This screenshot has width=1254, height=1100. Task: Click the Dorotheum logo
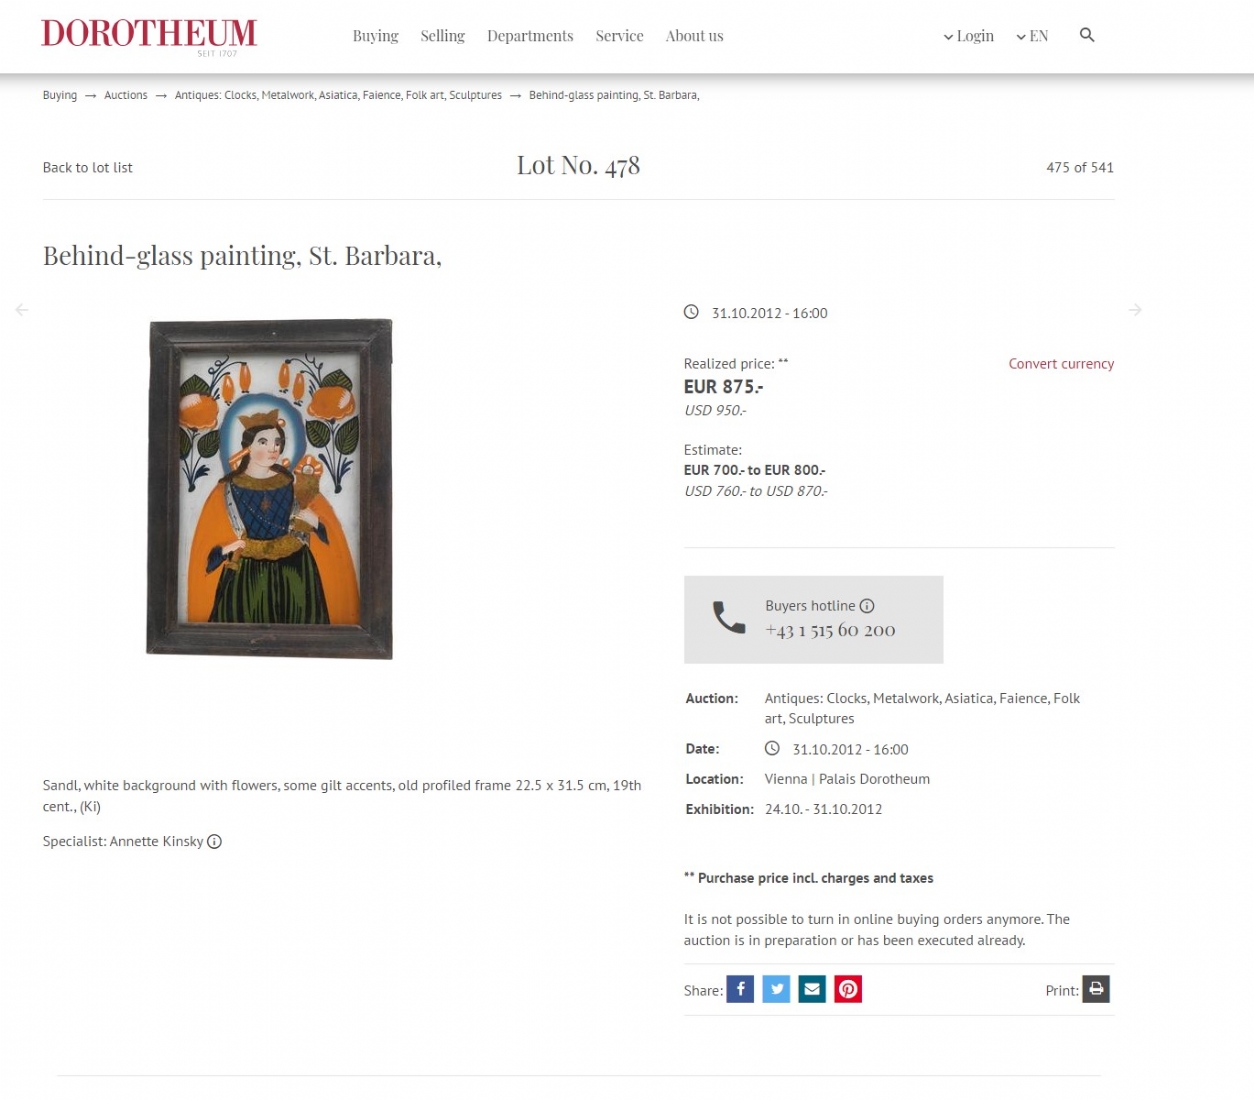click(x=149, y=36)
